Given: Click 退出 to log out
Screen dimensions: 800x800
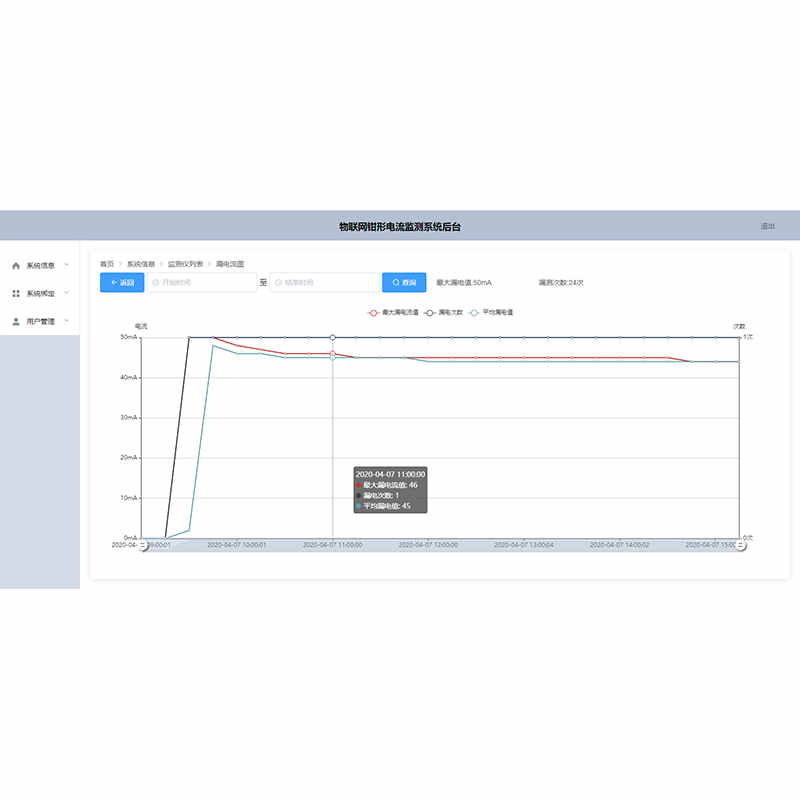Looking at the screenshot, I should pyautogui.click(x=767, y=226).
